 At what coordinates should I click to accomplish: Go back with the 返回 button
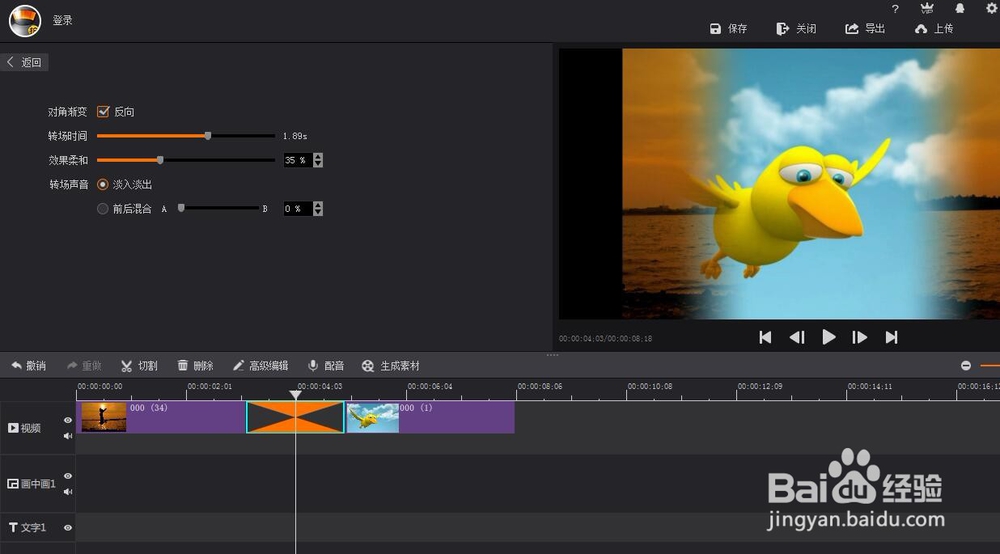24,62
